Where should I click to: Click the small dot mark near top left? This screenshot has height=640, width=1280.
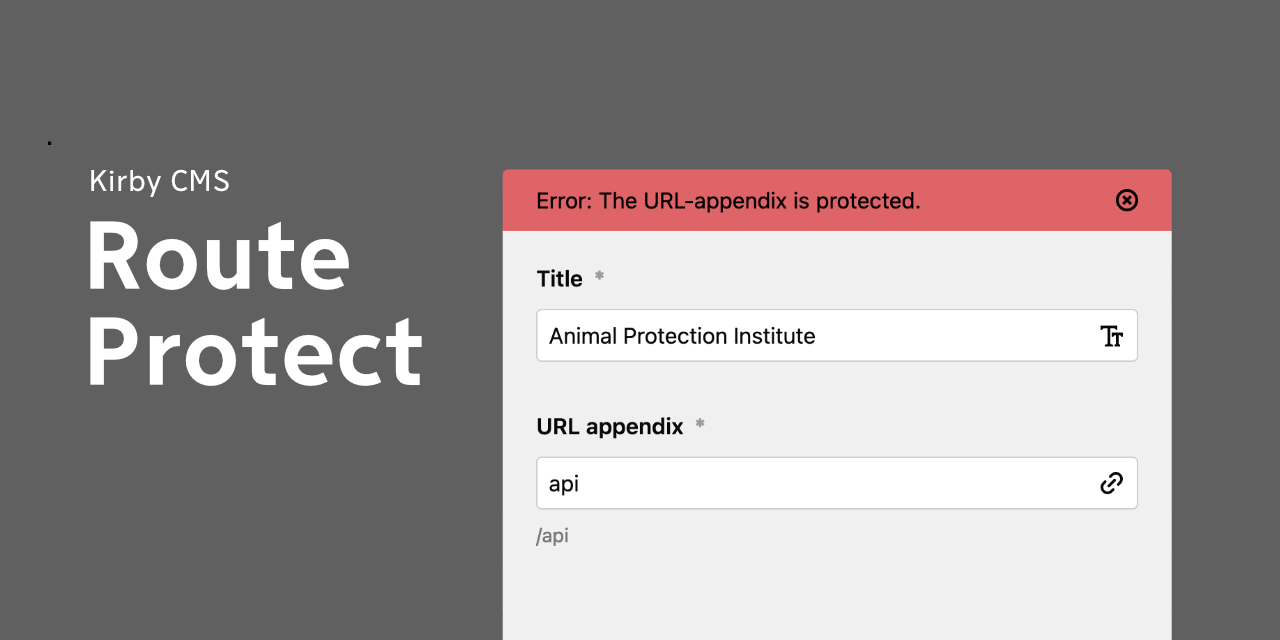tap(48, 141)
